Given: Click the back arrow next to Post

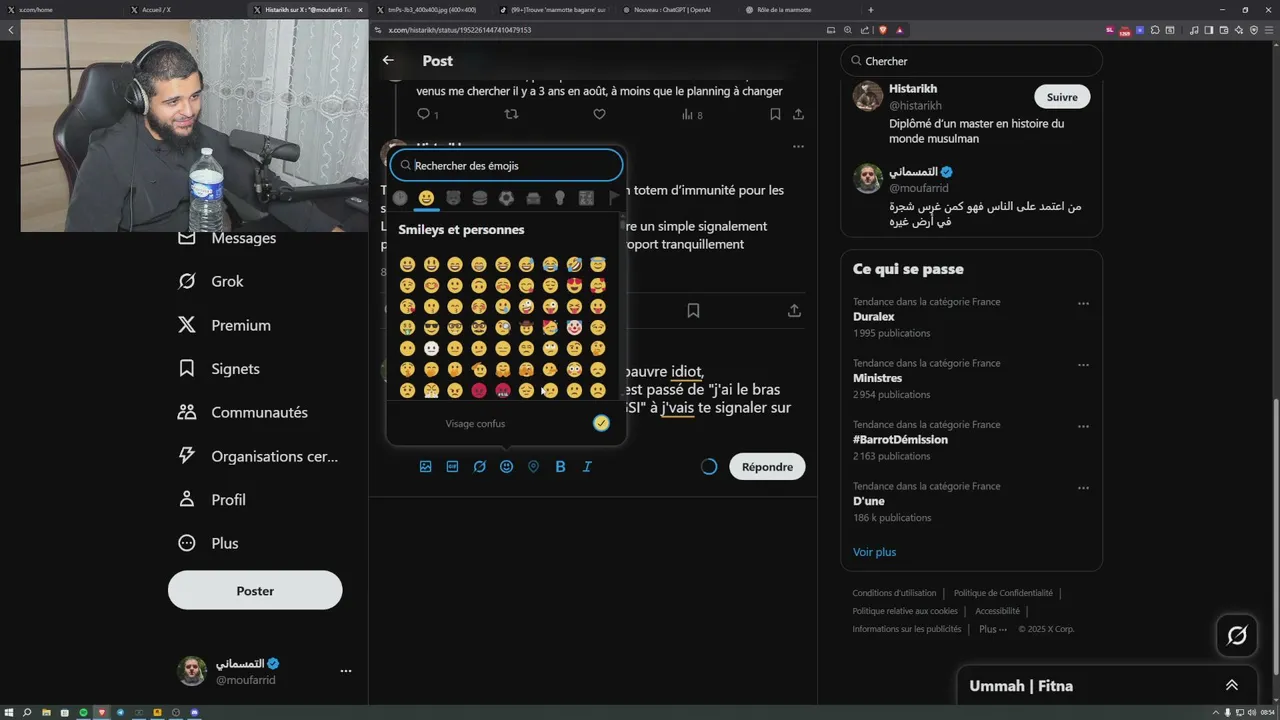Looking at the screenshot, I should point(388,60).
